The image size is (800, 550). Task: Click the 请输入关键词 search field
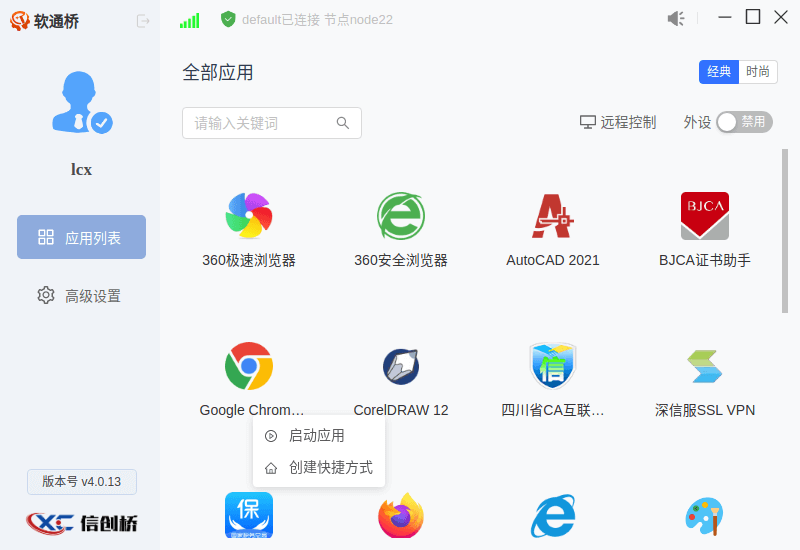[x=271, y=123]
